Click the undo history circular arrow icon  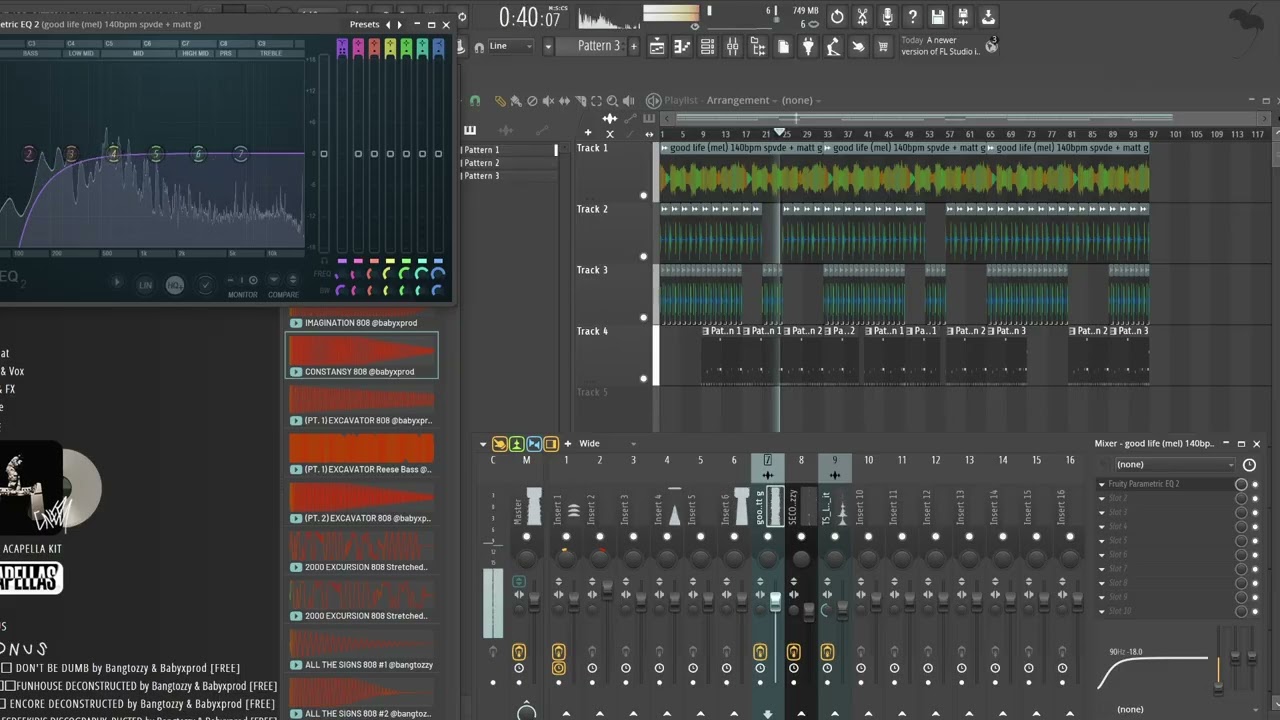click(x=837, y=17)
